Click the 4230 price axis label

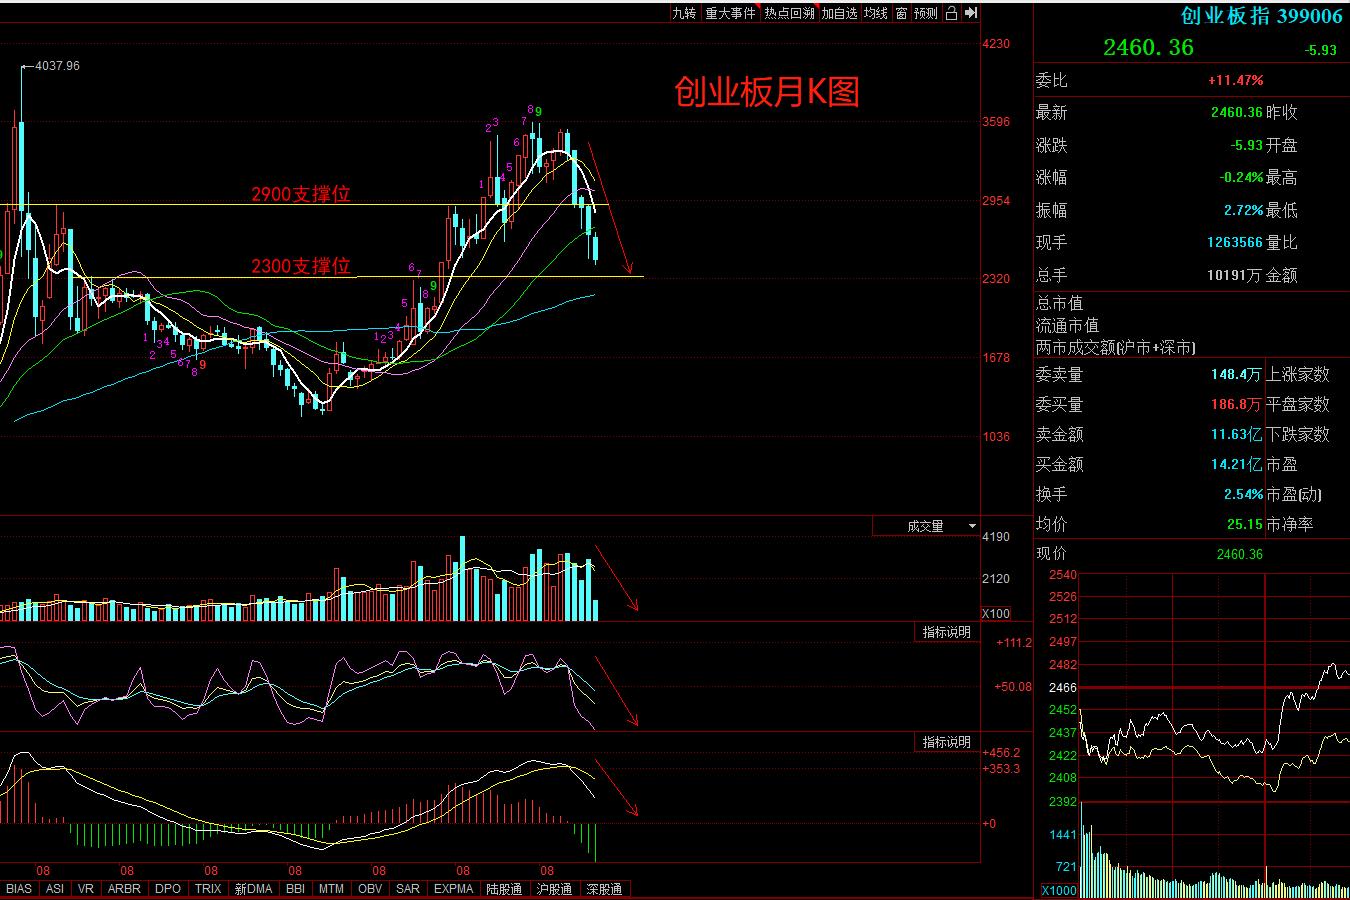[996, 44]
